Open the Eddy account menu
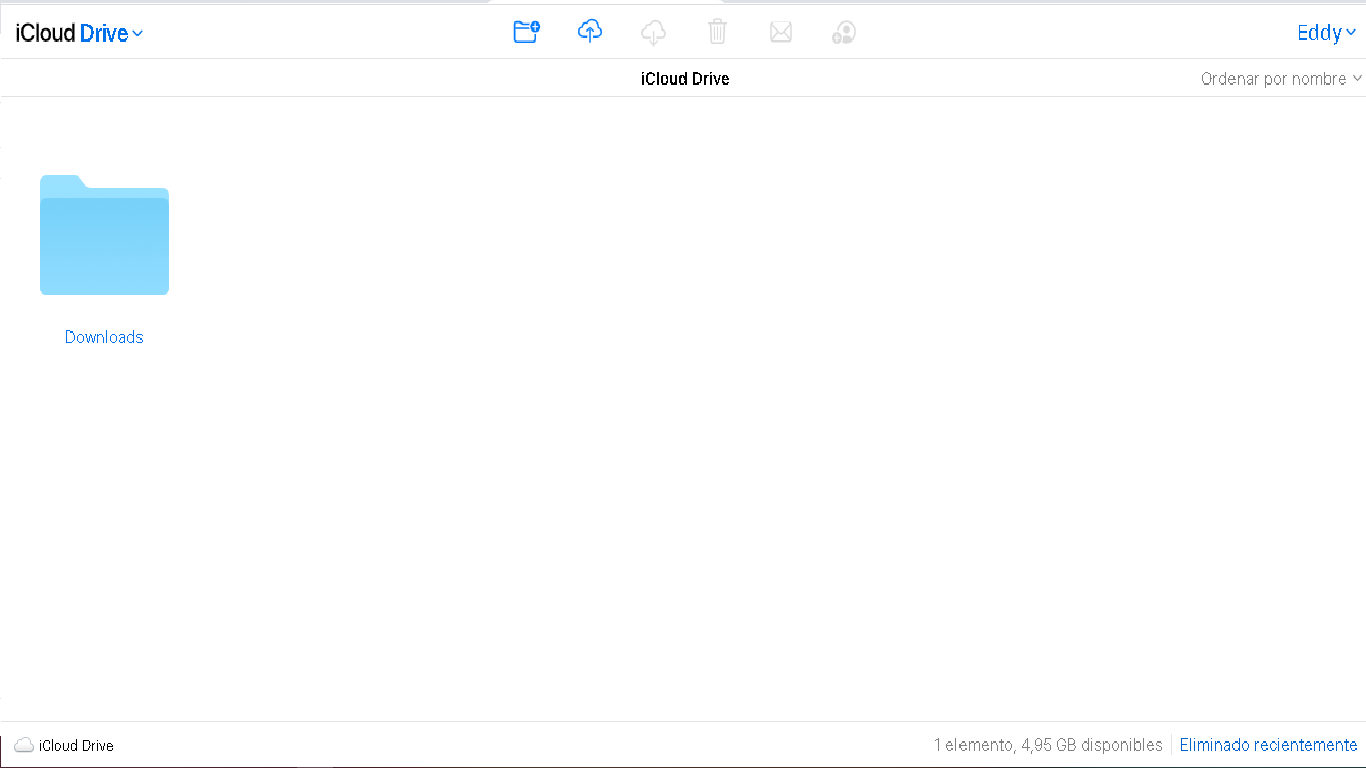 1326,33
